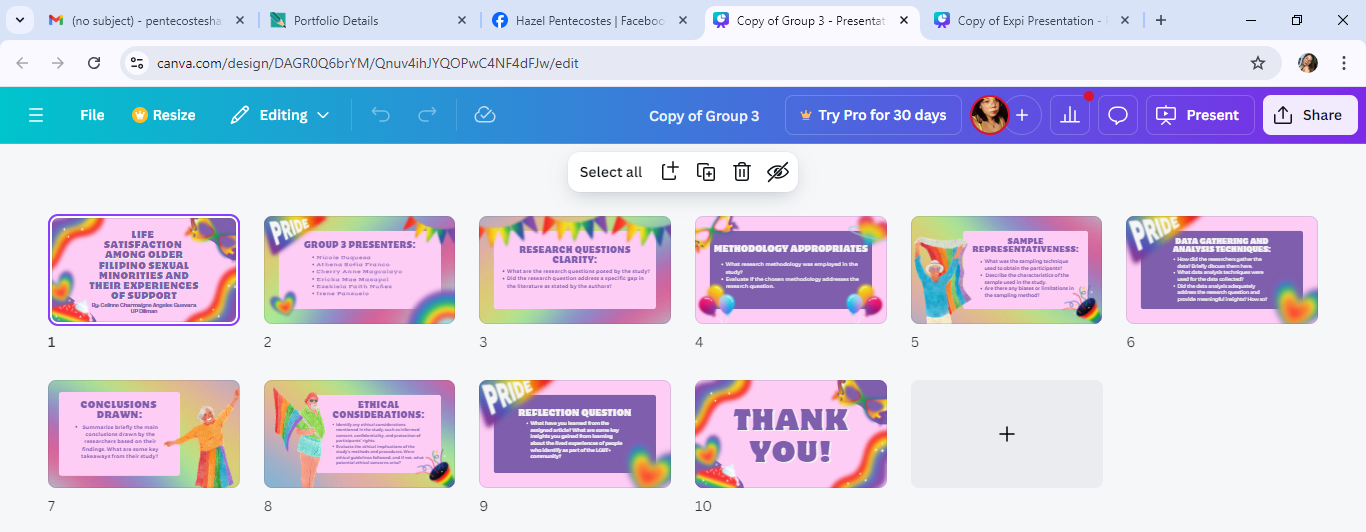Viewport: 1366px width, 532px height.
Task: Open the Chrome profile avatar
Action: tap(1308, 63)
